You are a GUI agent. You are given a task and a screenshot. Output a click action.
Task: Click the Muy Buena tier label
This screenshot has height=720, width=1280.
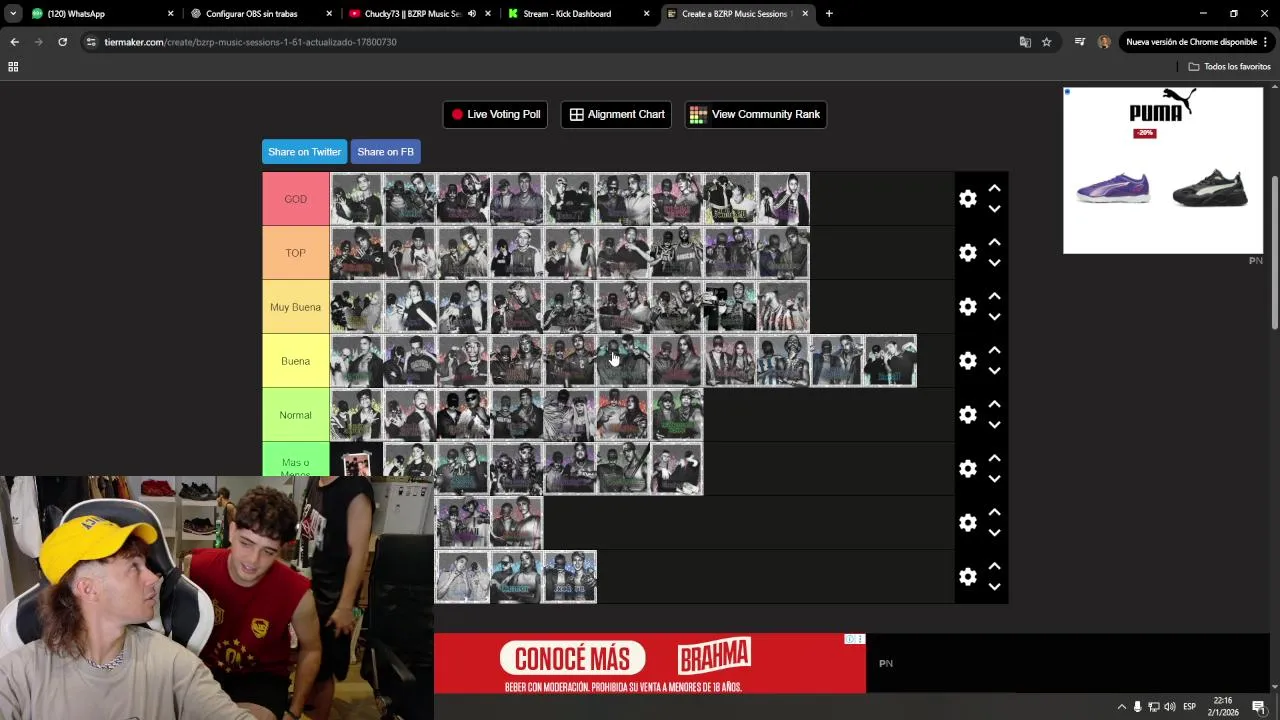(x=296, y=307)
